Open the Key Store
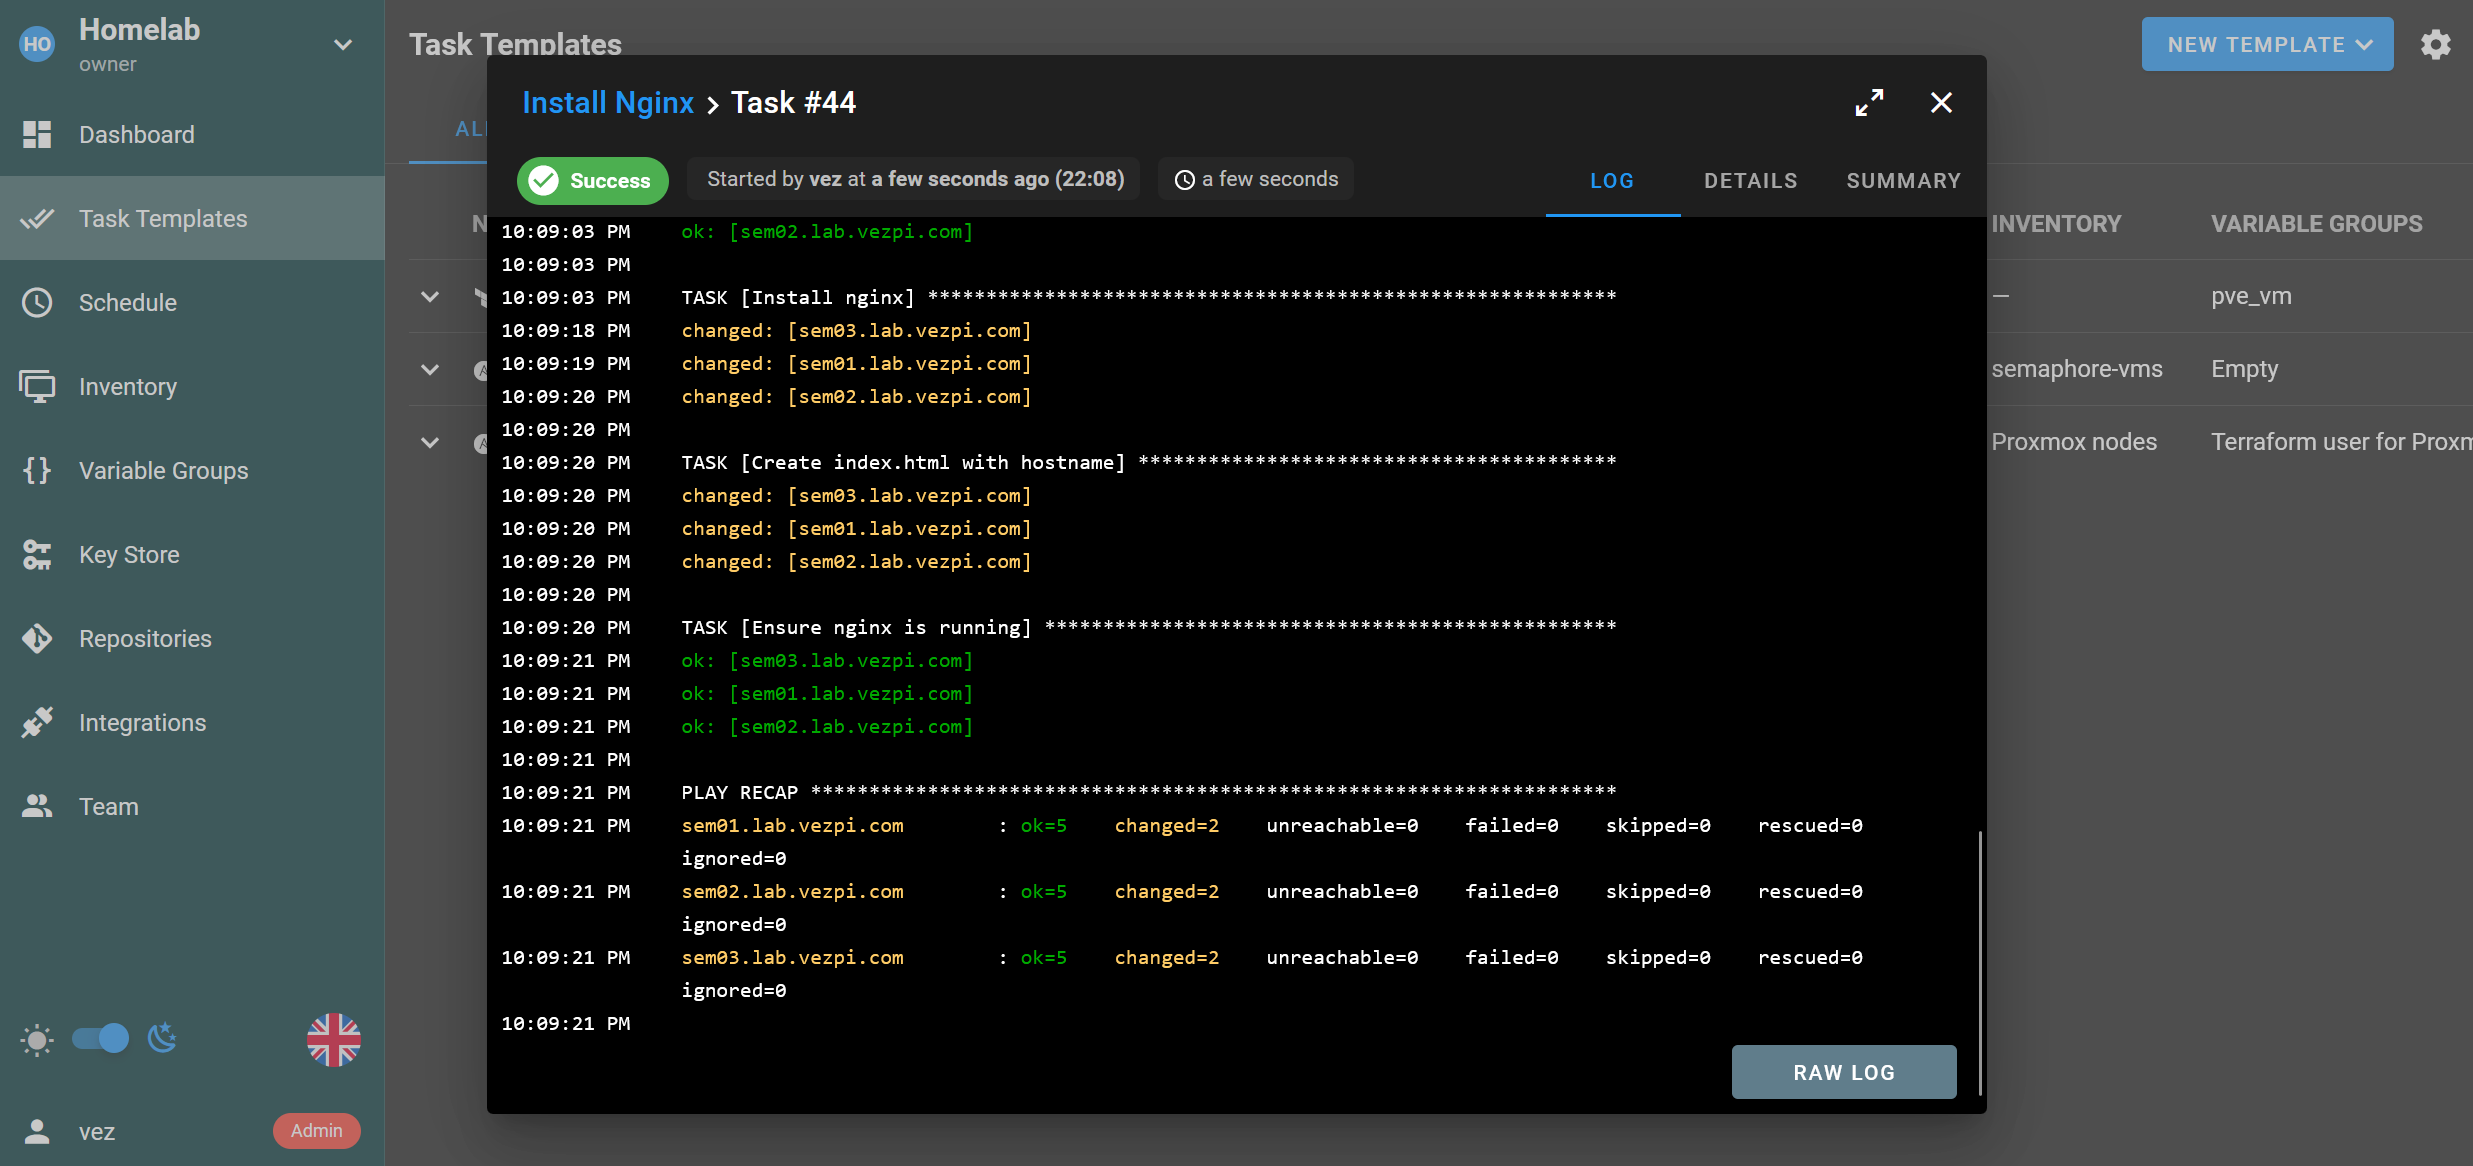The image size is (2473, 1166). (128, 554)
